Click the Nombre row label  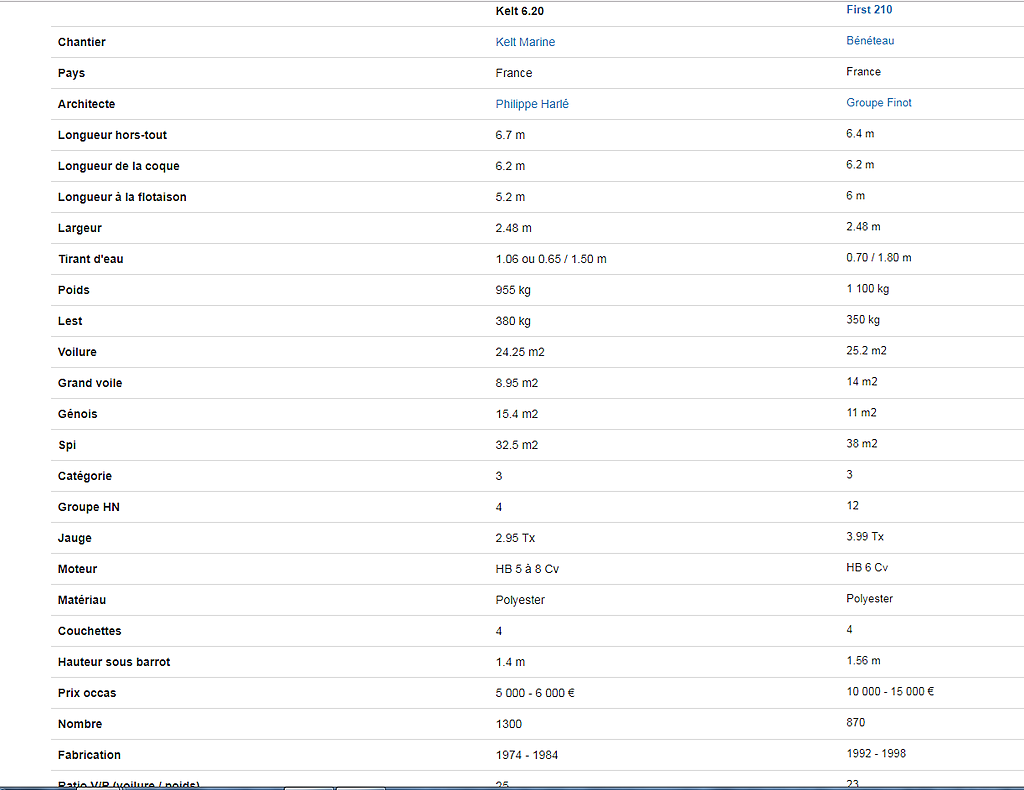[x=80, y=724]
